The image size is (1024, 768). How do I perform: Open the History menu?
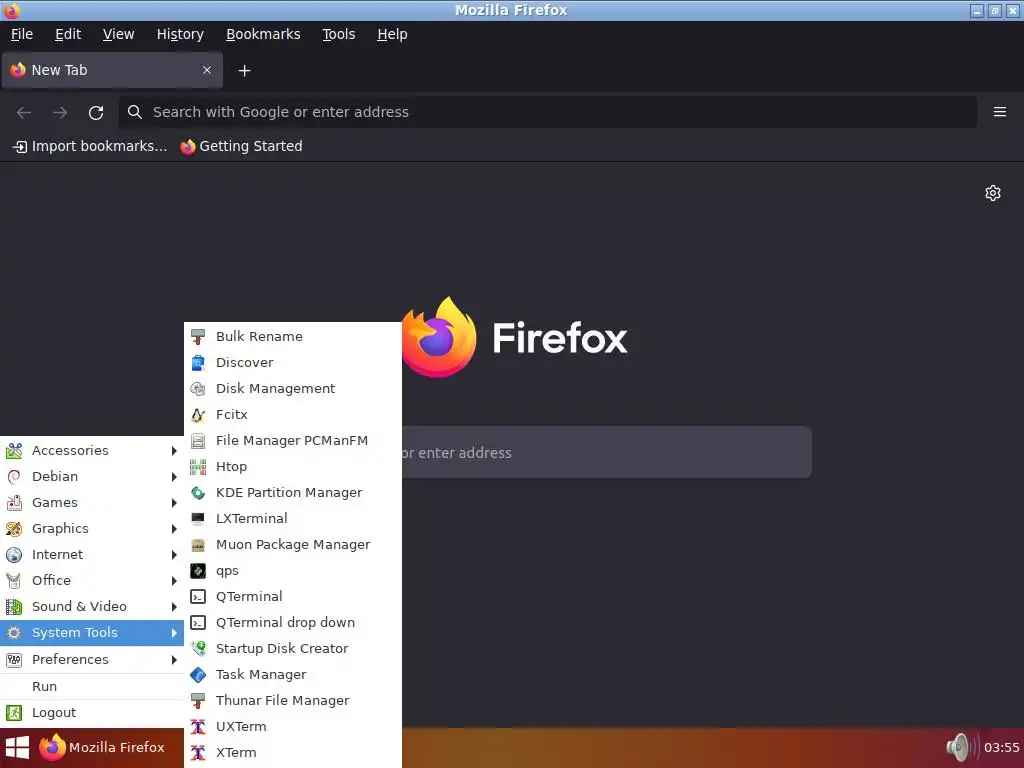(x=180, y=35)
